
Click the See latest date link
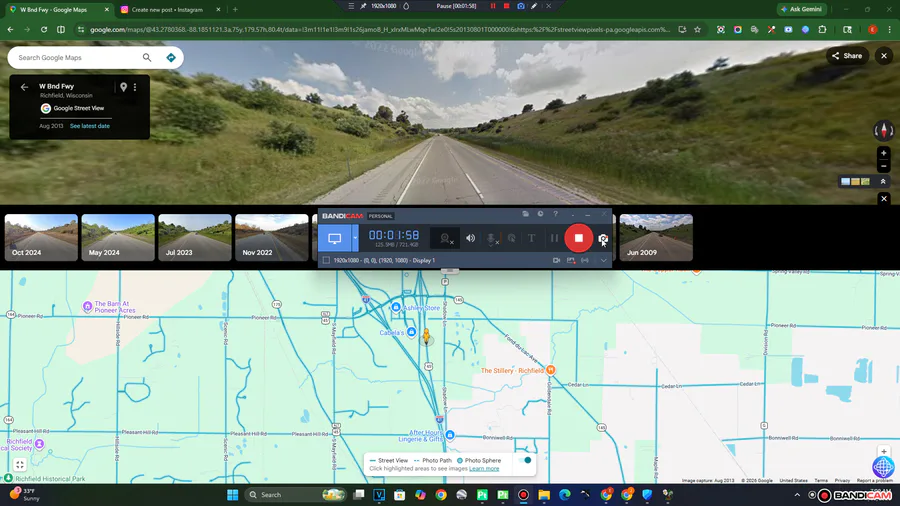point(90,126)
